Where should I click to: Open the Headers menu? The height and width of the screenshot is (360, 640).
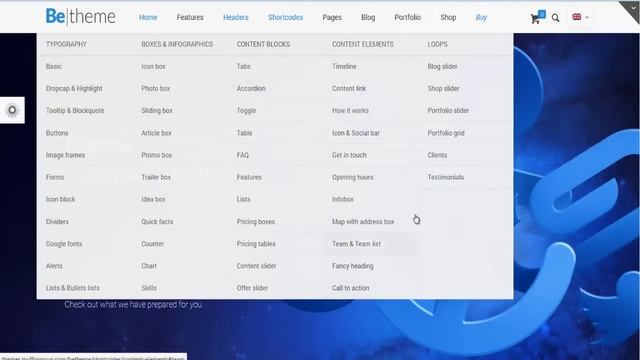pyautogui.click(x=236, y=18)
